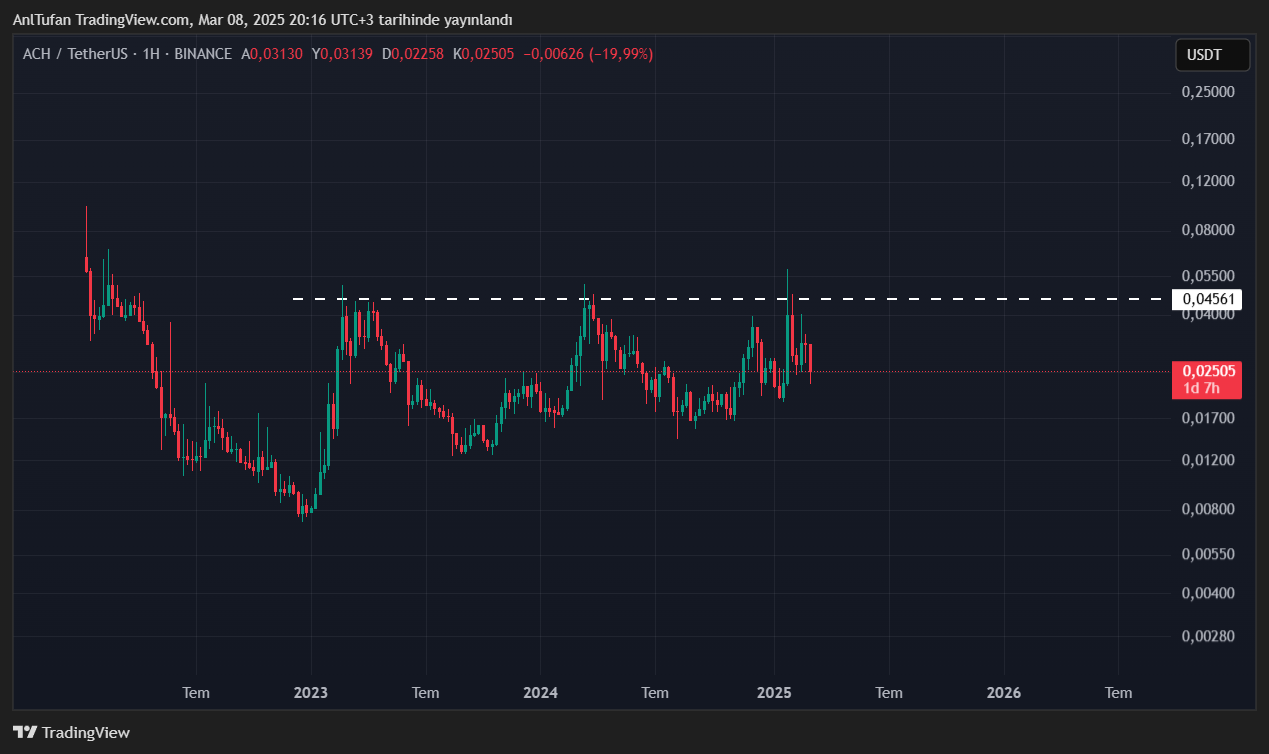Click the 0,08000 price scale label
The height and width of the screenshot is (754, 1269).
coord(1208,229)
